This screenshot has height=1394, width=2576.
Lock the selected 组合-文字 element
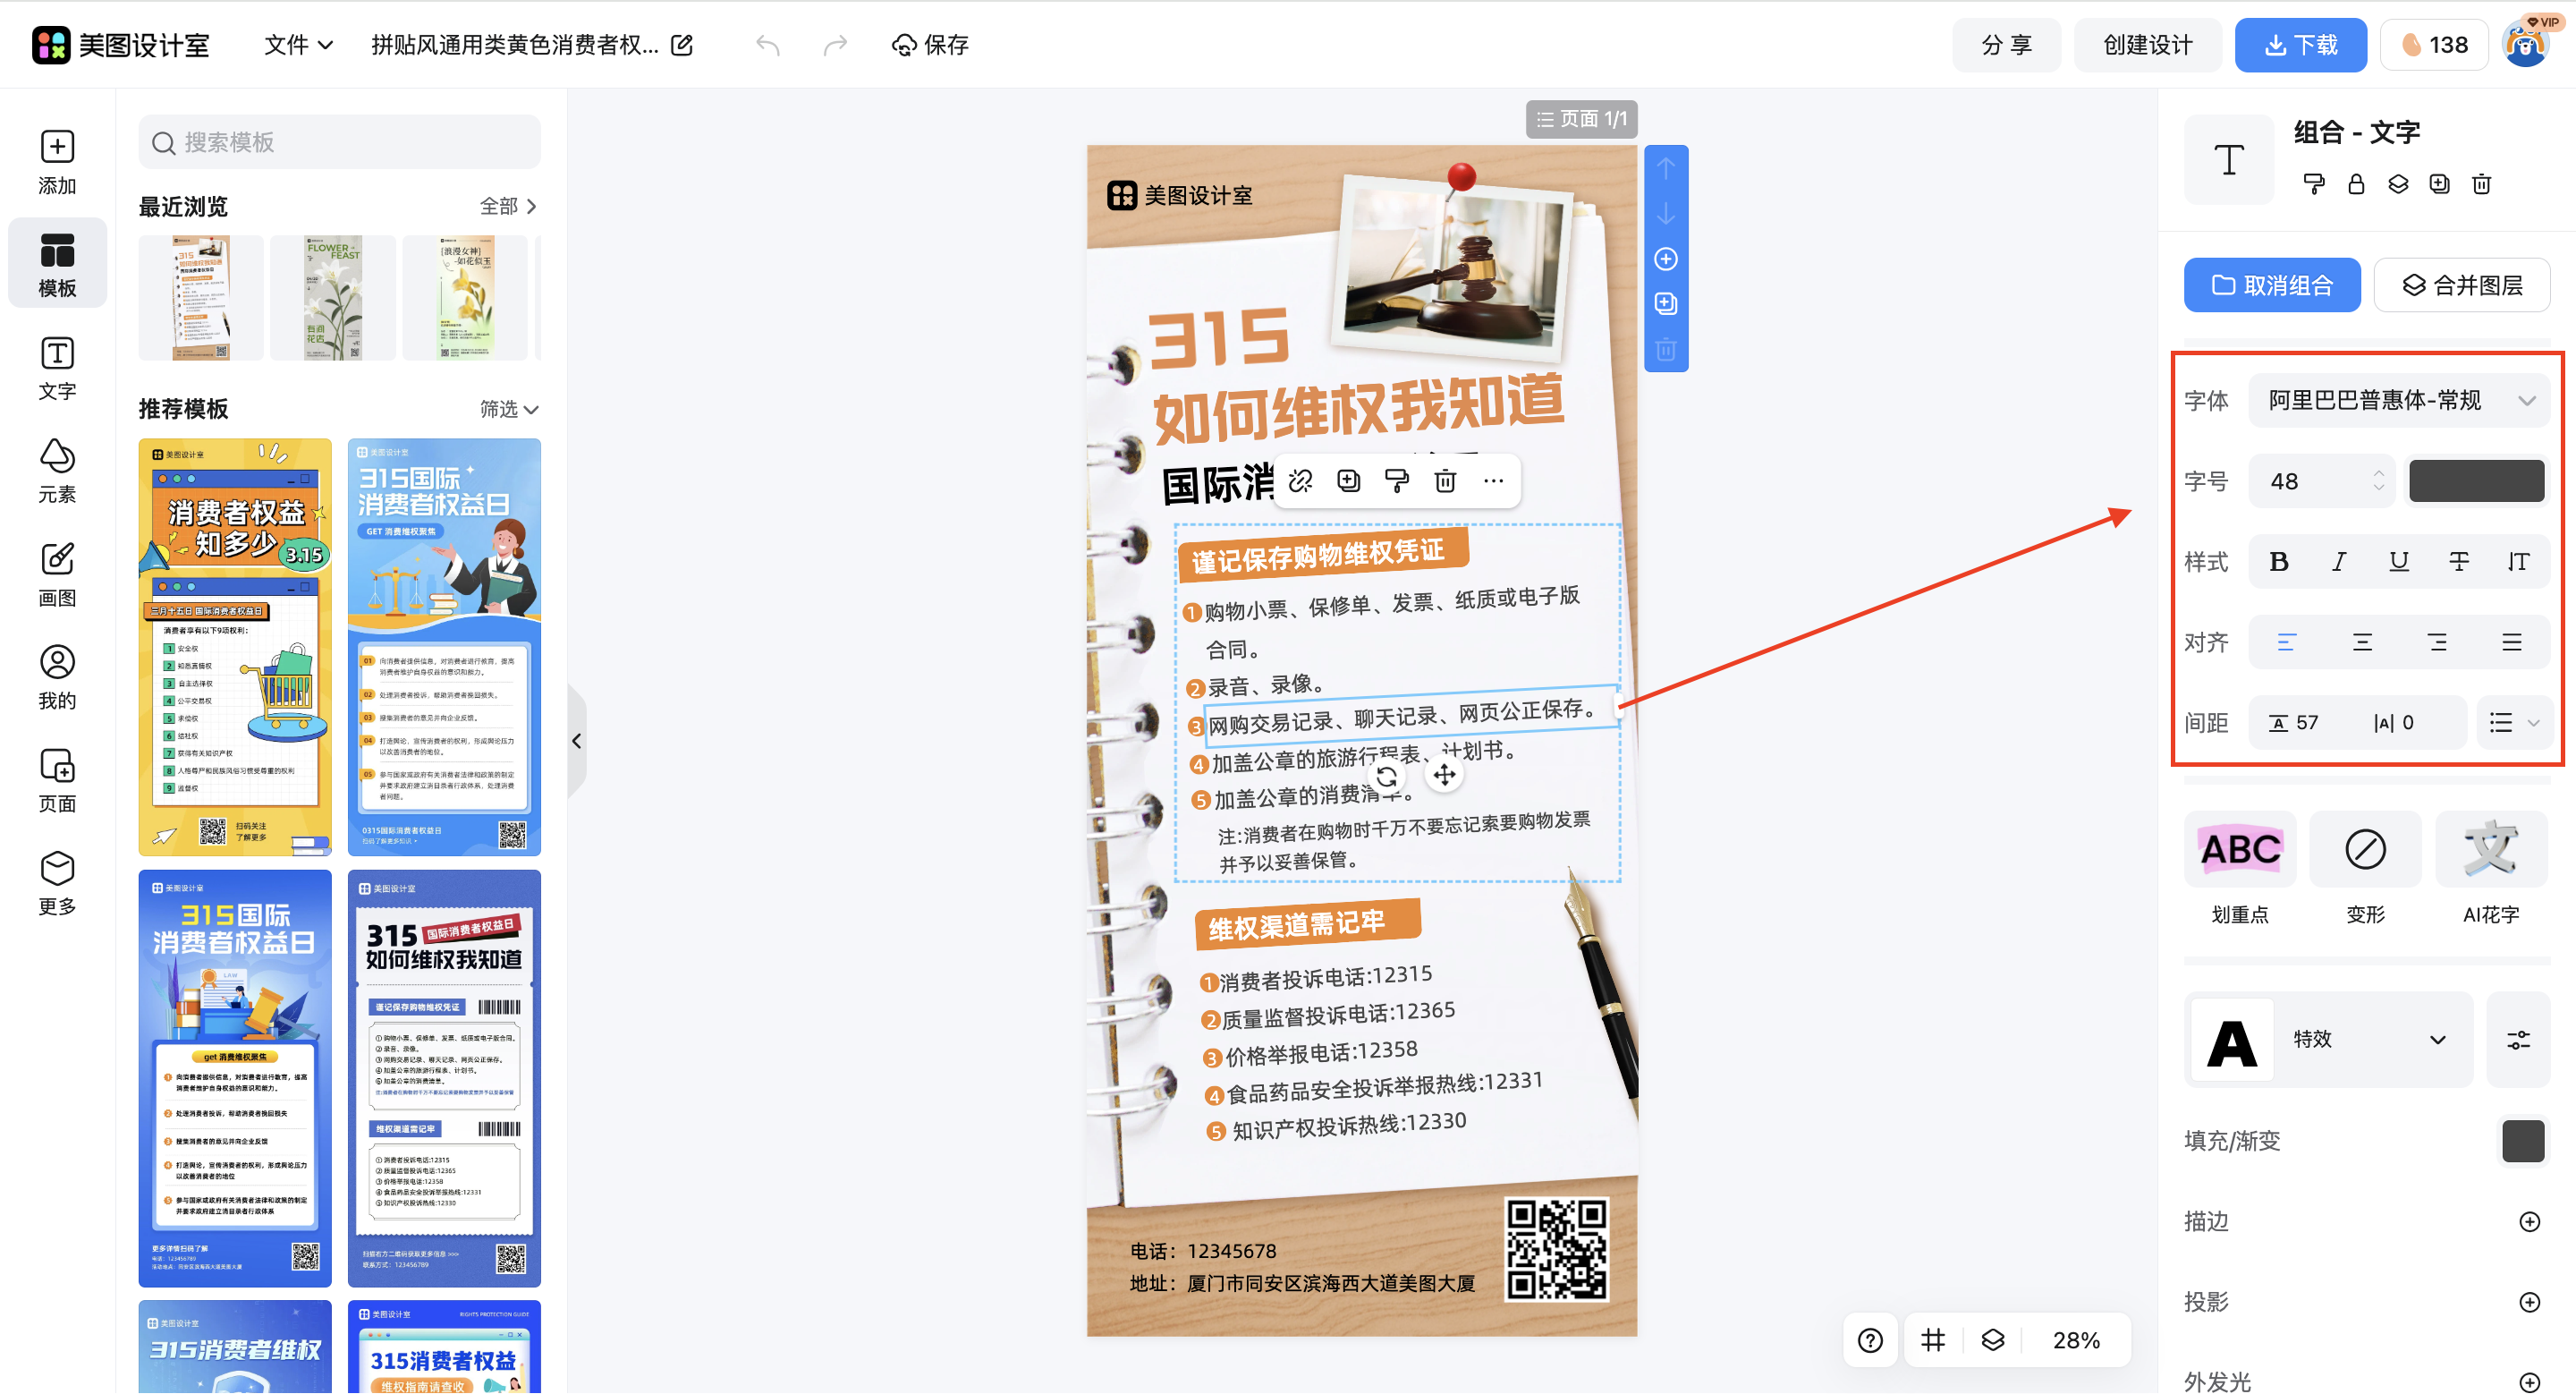click(x=2356, y=184)
